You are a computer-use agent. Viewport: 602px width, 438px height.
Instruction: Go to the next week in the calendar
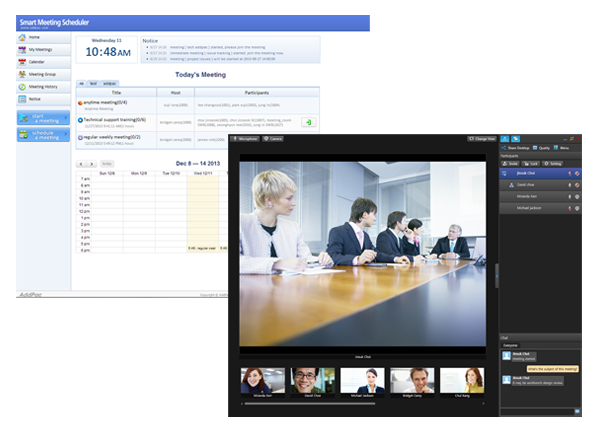coord(91,164)
